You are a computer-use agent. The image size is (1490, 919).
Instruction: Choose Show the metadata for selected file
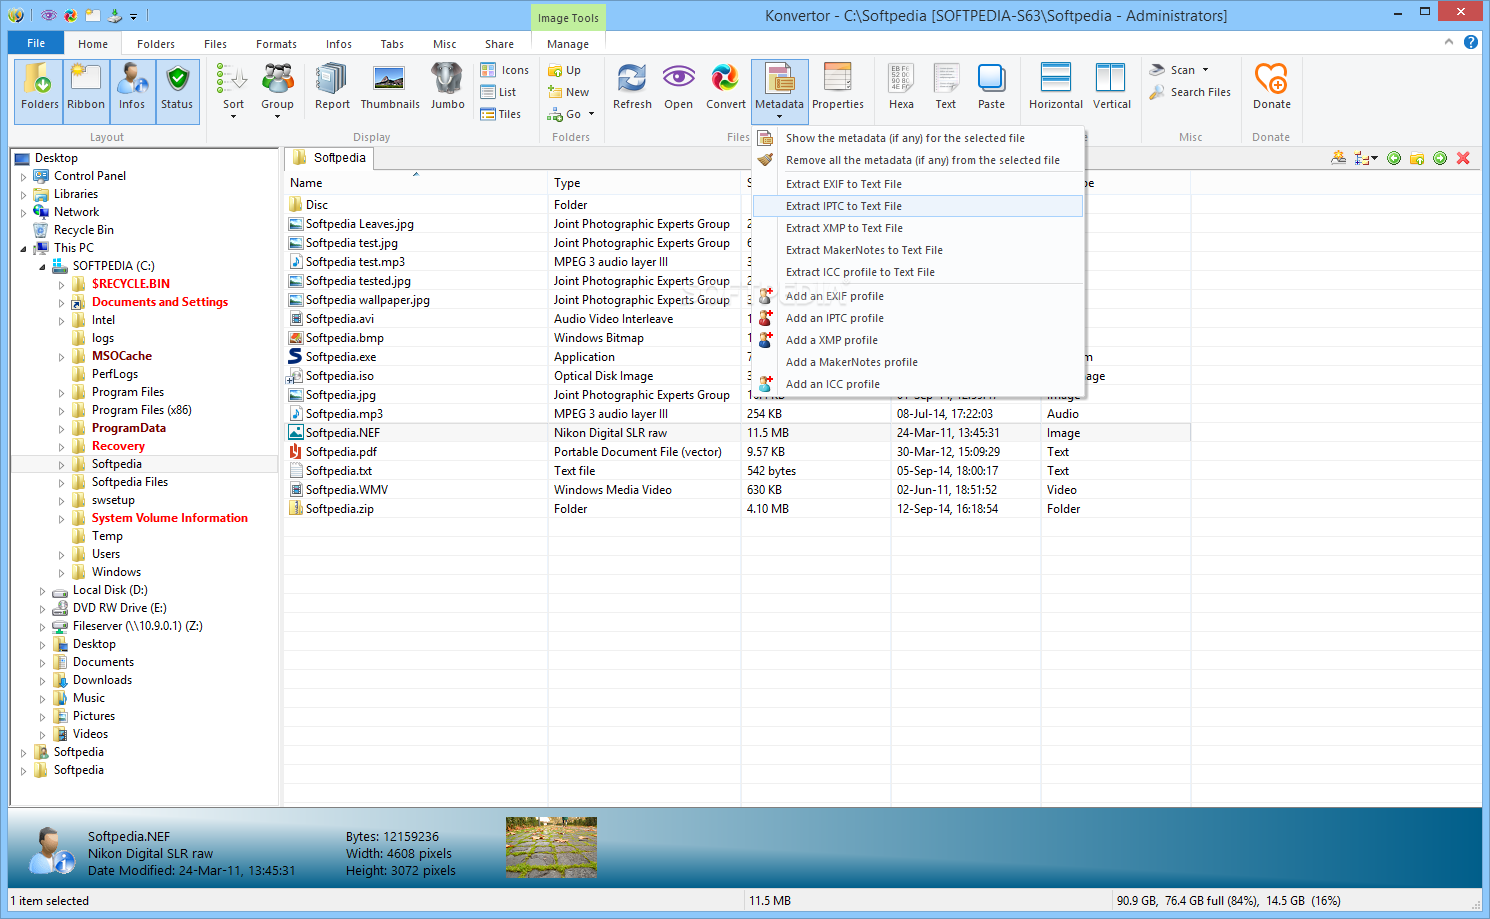click(918, 138)
